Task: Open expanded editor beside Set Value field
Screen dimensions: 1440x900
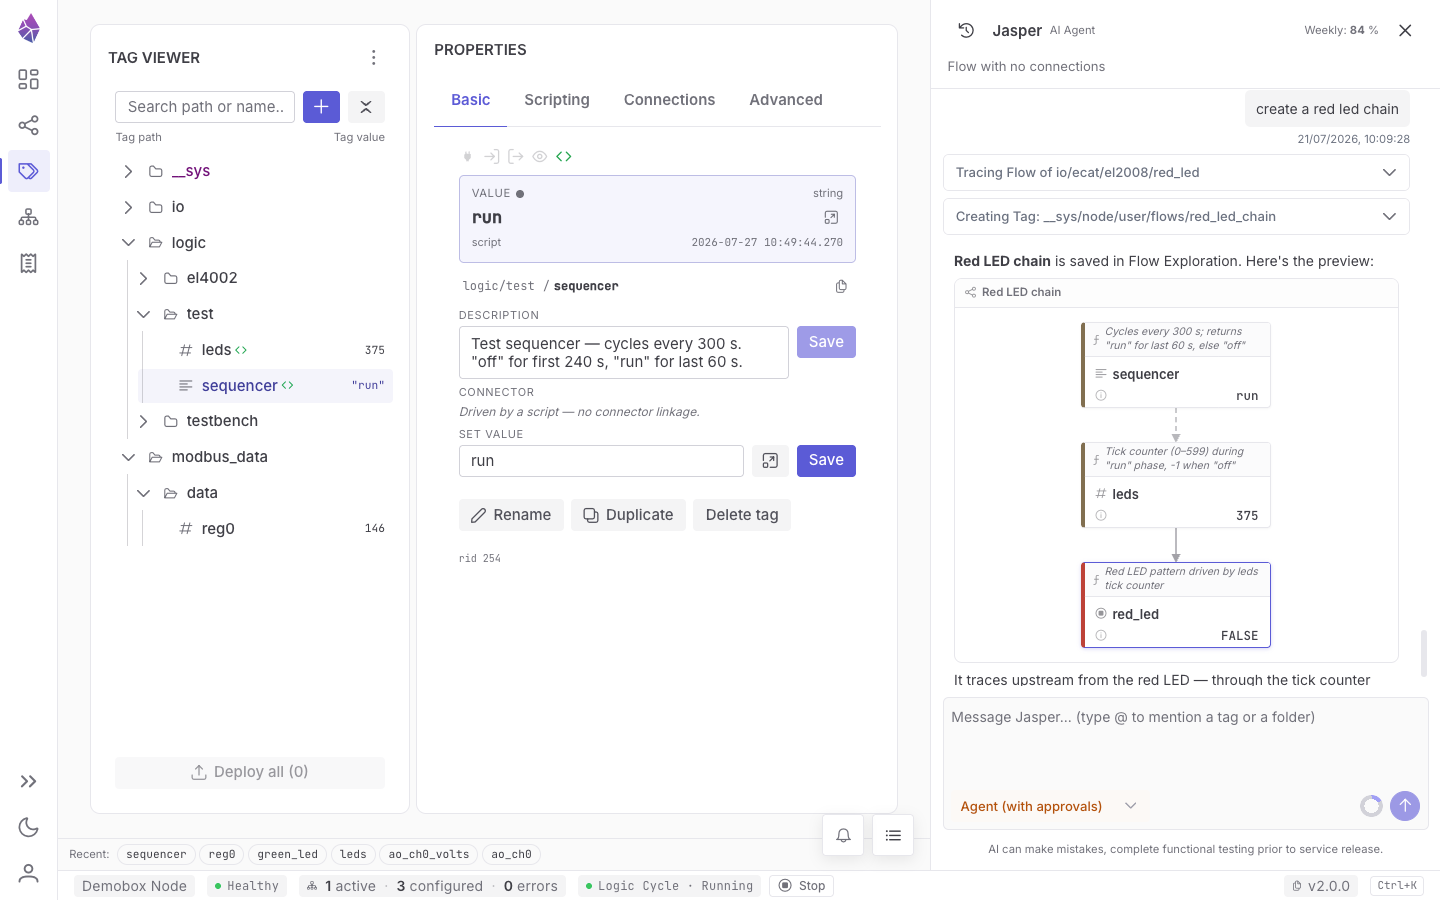Action: point(770,461)
